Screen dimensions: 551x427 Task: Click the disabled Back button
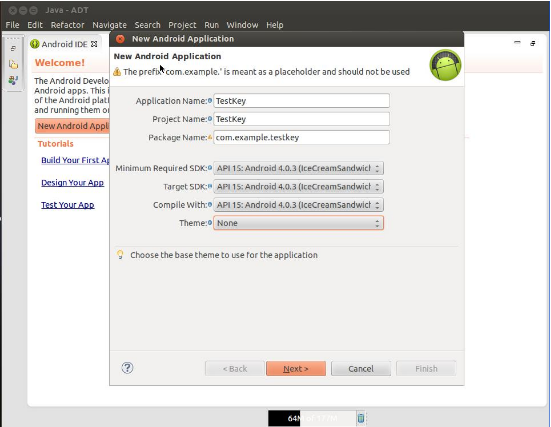coord(235,369)
